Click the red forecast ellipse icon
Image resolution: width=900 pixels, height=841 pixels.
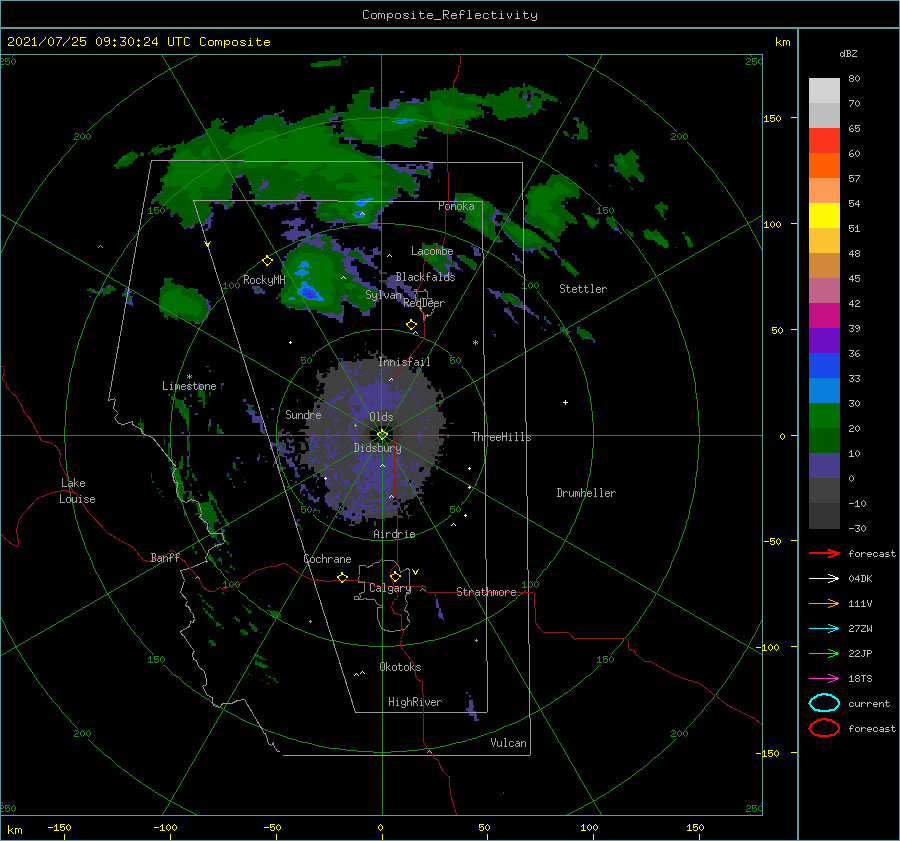(824, 728)
